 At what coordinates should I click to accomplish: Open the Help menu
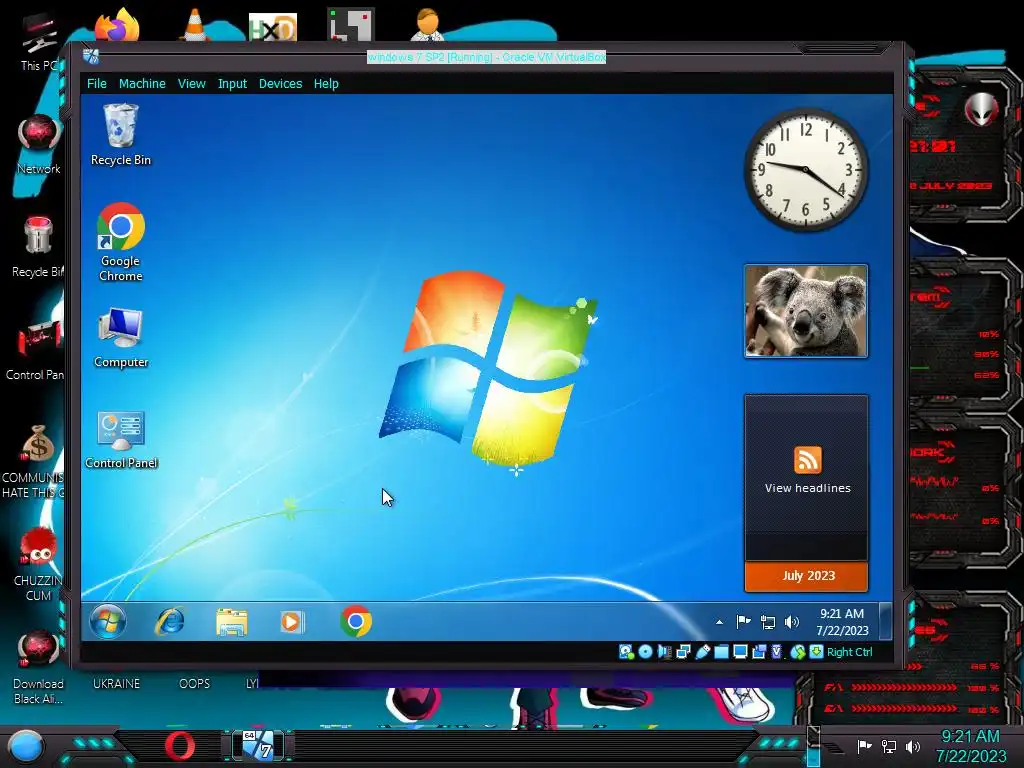point(326,84)
